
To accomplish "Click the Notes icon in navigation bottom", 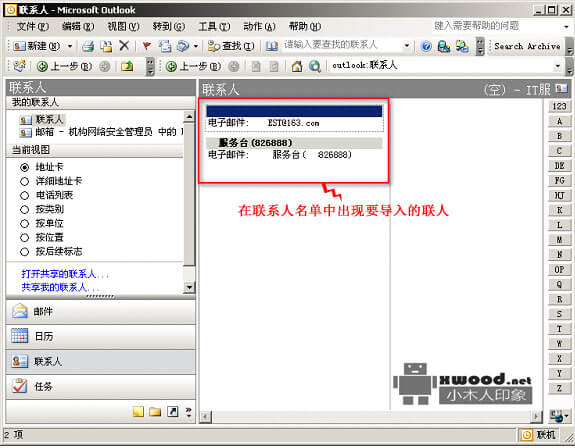I will point(138,412).
